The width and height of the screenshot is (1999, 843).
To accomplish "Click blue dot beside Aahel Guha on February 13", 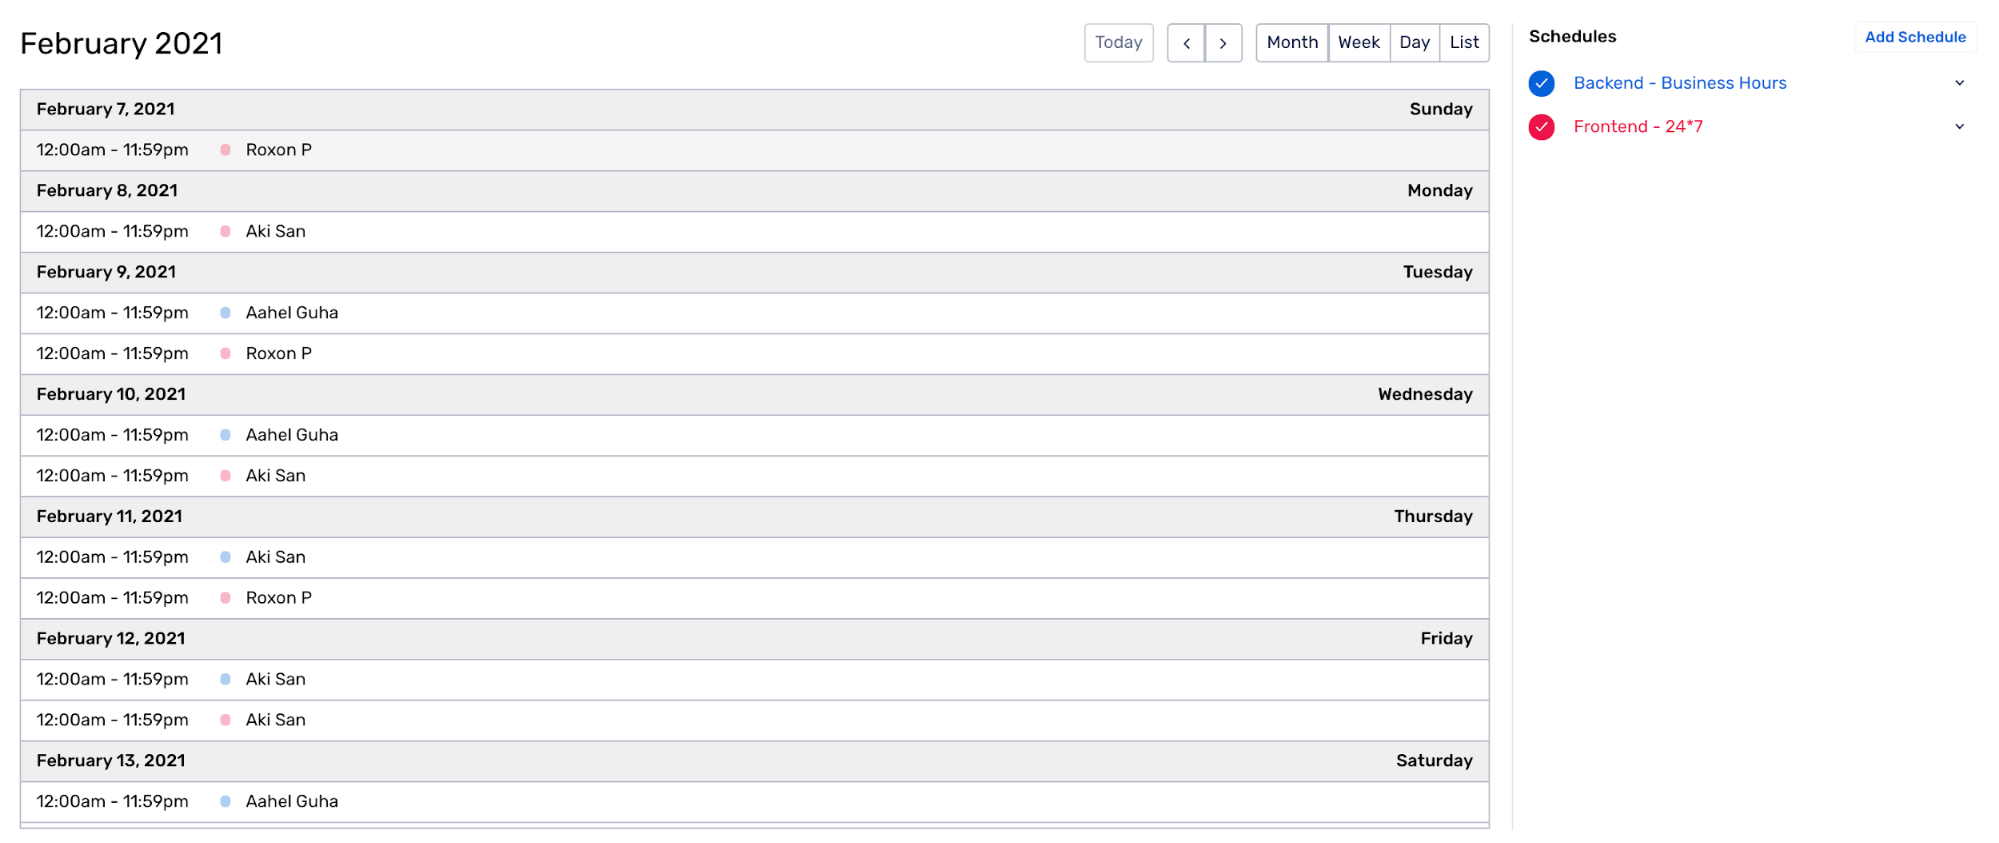I will click(x=226, y=802).
